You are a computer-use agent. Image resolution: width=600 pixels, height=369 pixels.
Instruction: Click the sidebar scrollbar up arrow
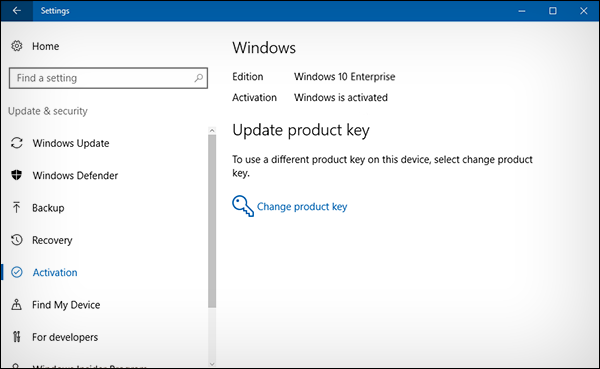[212, 131]
